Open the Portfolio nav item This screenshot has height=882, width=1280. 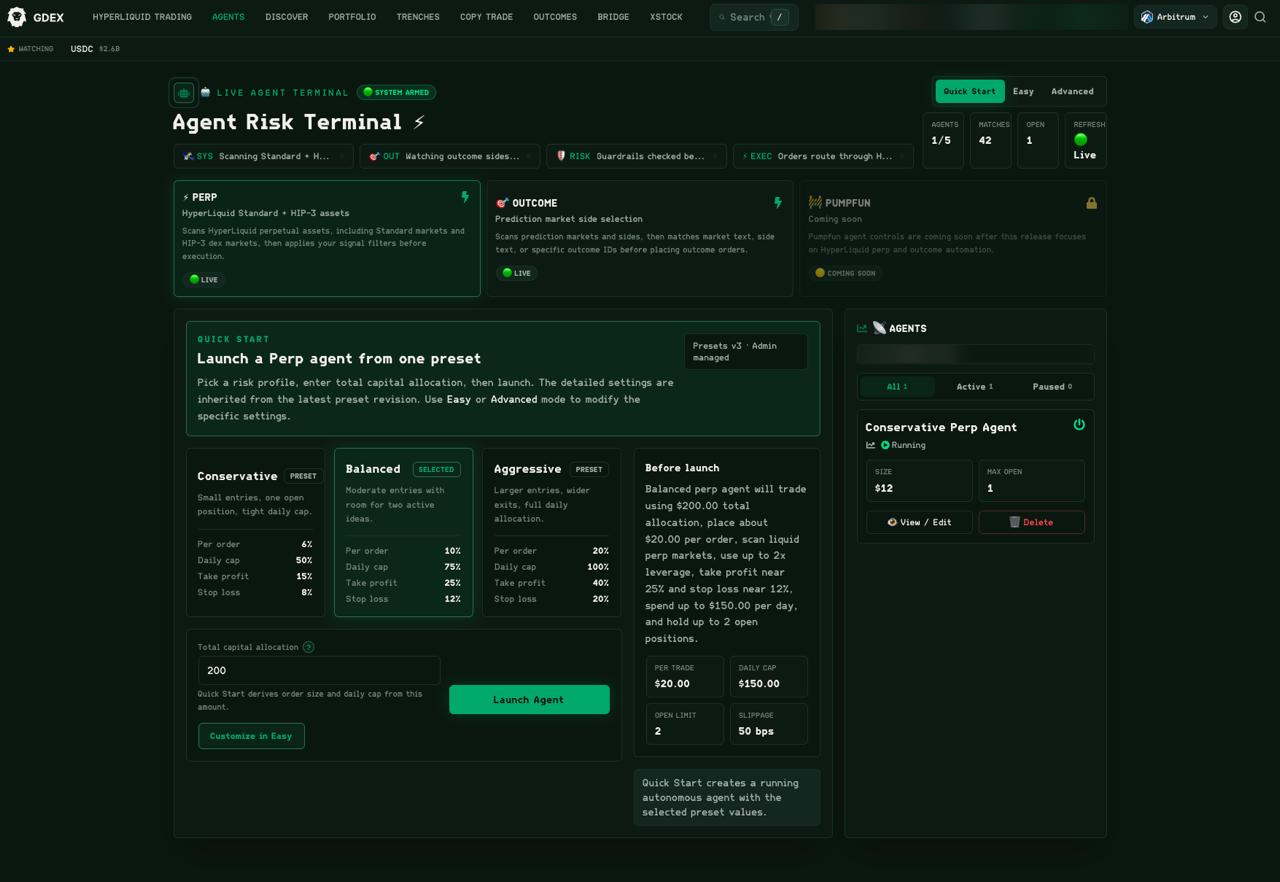(352, 17)
